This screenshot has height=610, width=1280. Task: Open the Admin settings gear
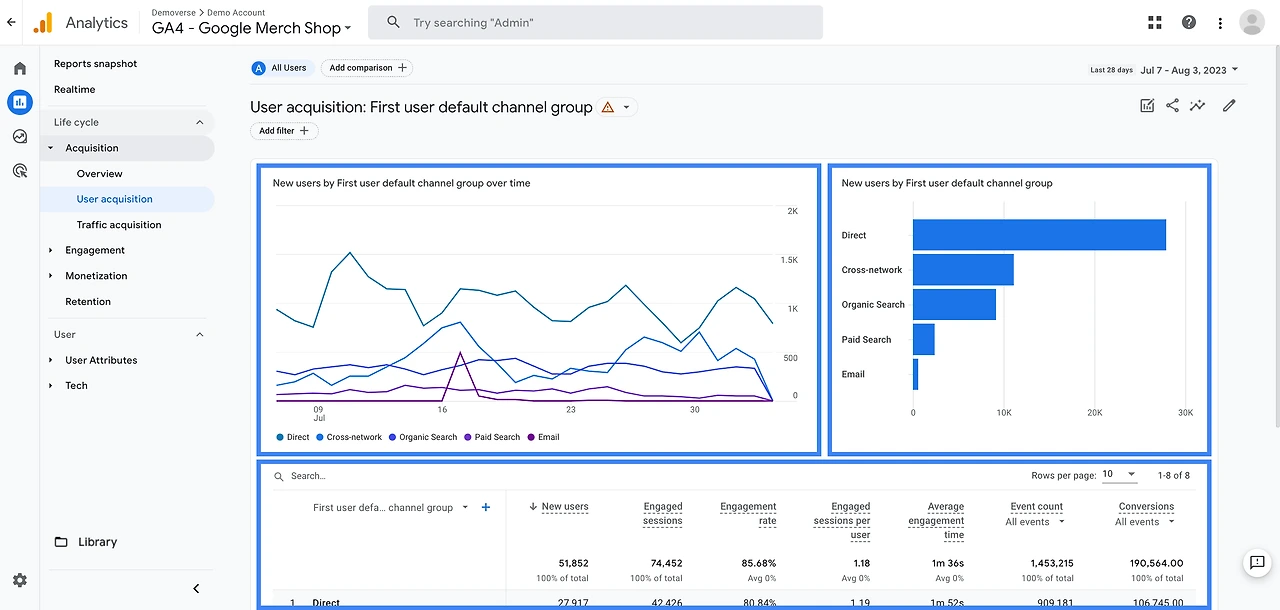[20, 580]
